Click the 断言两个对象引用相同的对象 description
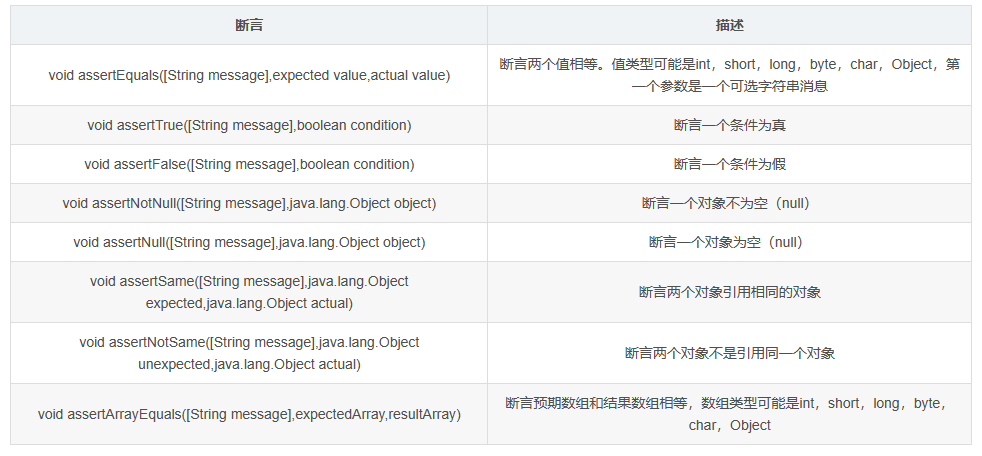The image size is (982, 456). click(730, 292)
